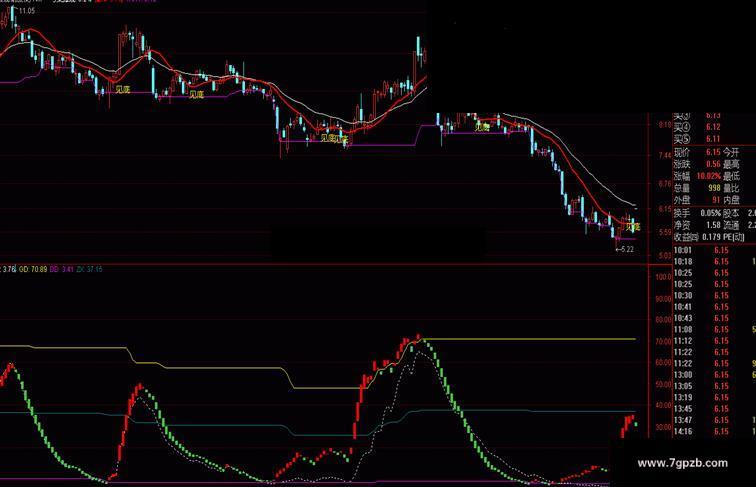Click the 净资 value 1.58
Image resolution: width=756 pixels, height=487 pixels.
pyautogui.click(x=714, y=225)
